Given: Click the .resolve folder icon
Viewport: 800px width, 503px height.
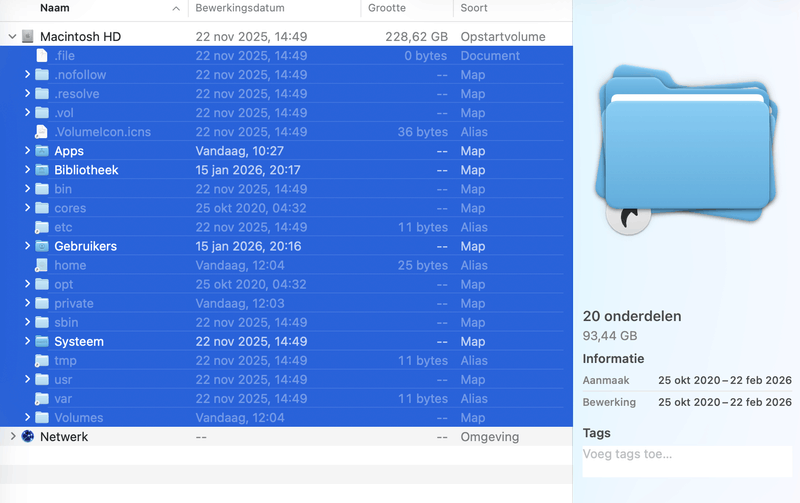Looking at the screenshot, I should point(42,94).
